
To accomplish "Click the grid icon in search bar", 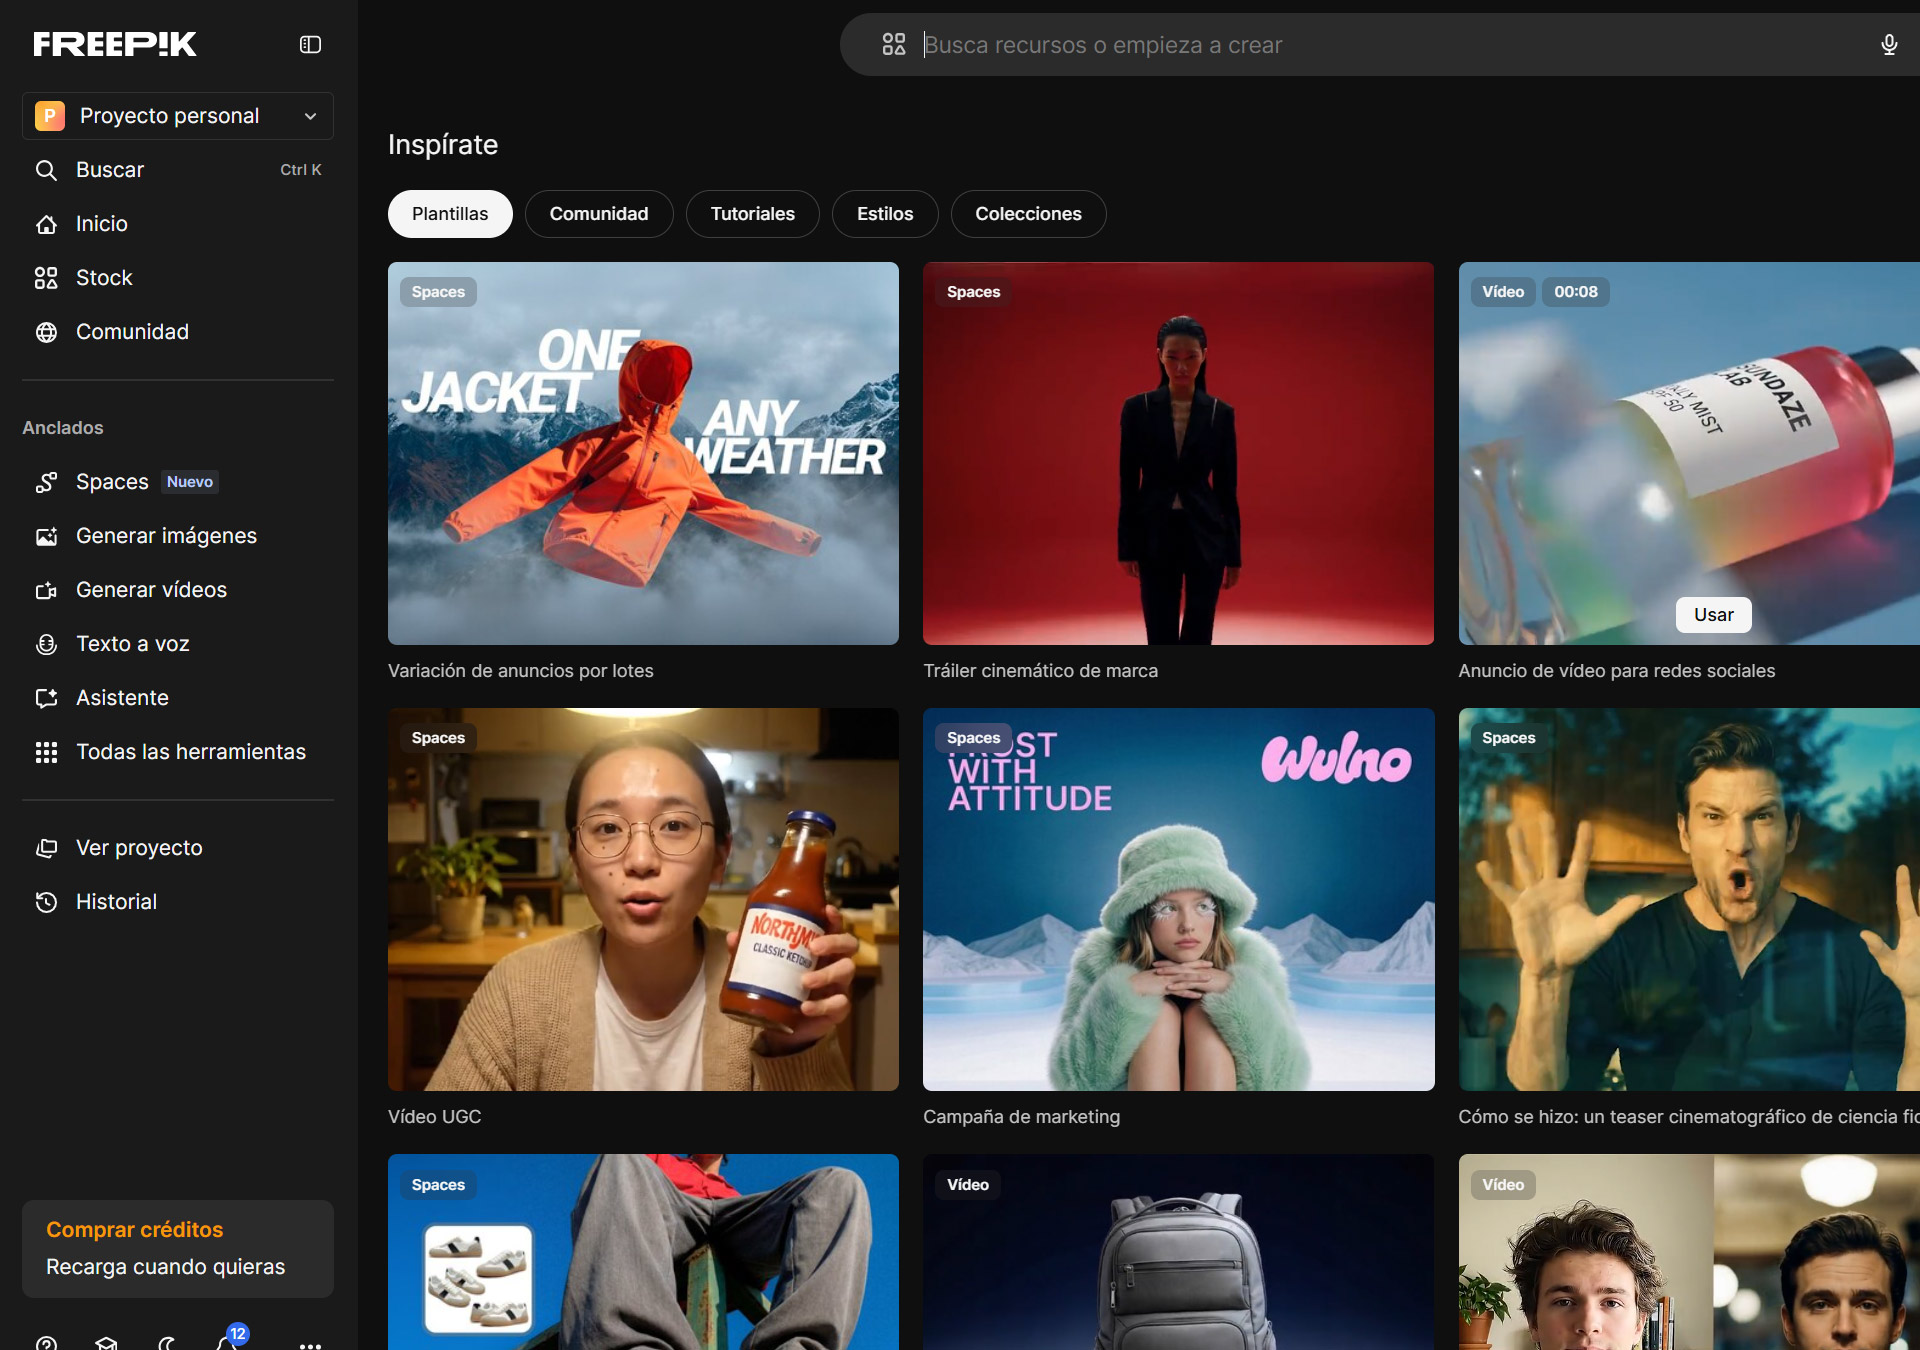I will 893,45.
